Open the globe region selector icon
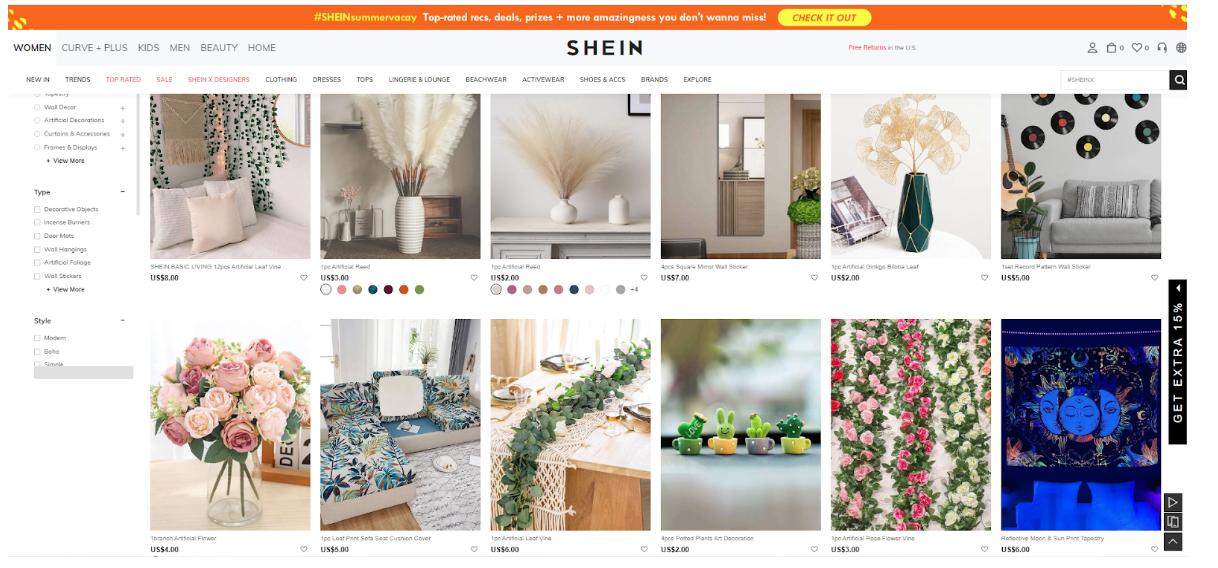 point(1181,48)
